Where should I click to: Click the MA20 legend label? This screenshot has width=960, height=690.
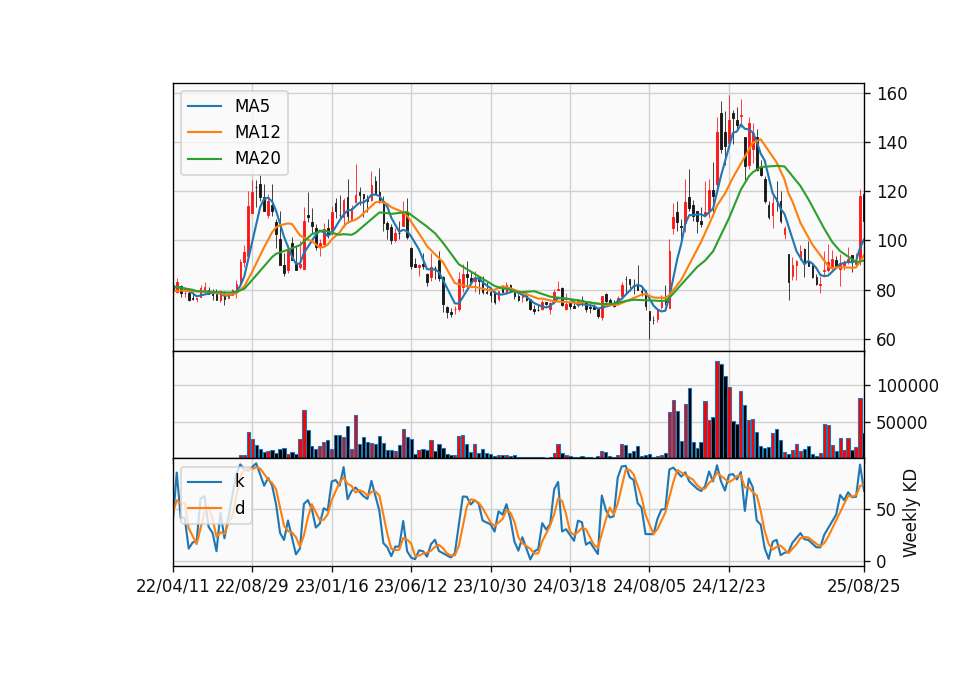coord(257,158)
